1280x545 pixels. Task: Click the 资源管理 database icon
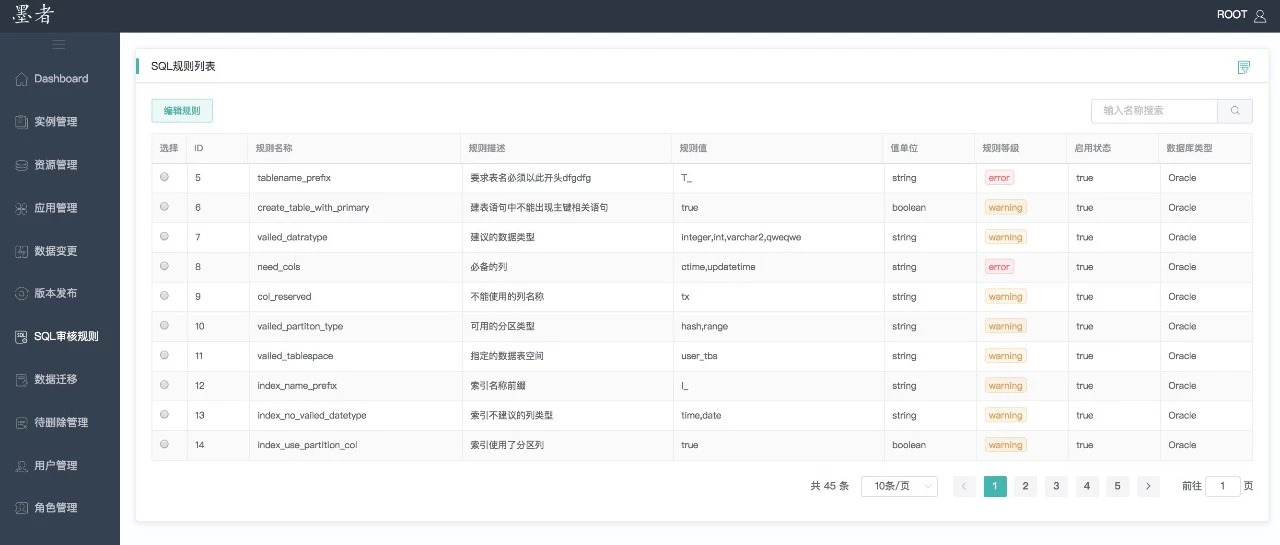[x=22, y=165]
